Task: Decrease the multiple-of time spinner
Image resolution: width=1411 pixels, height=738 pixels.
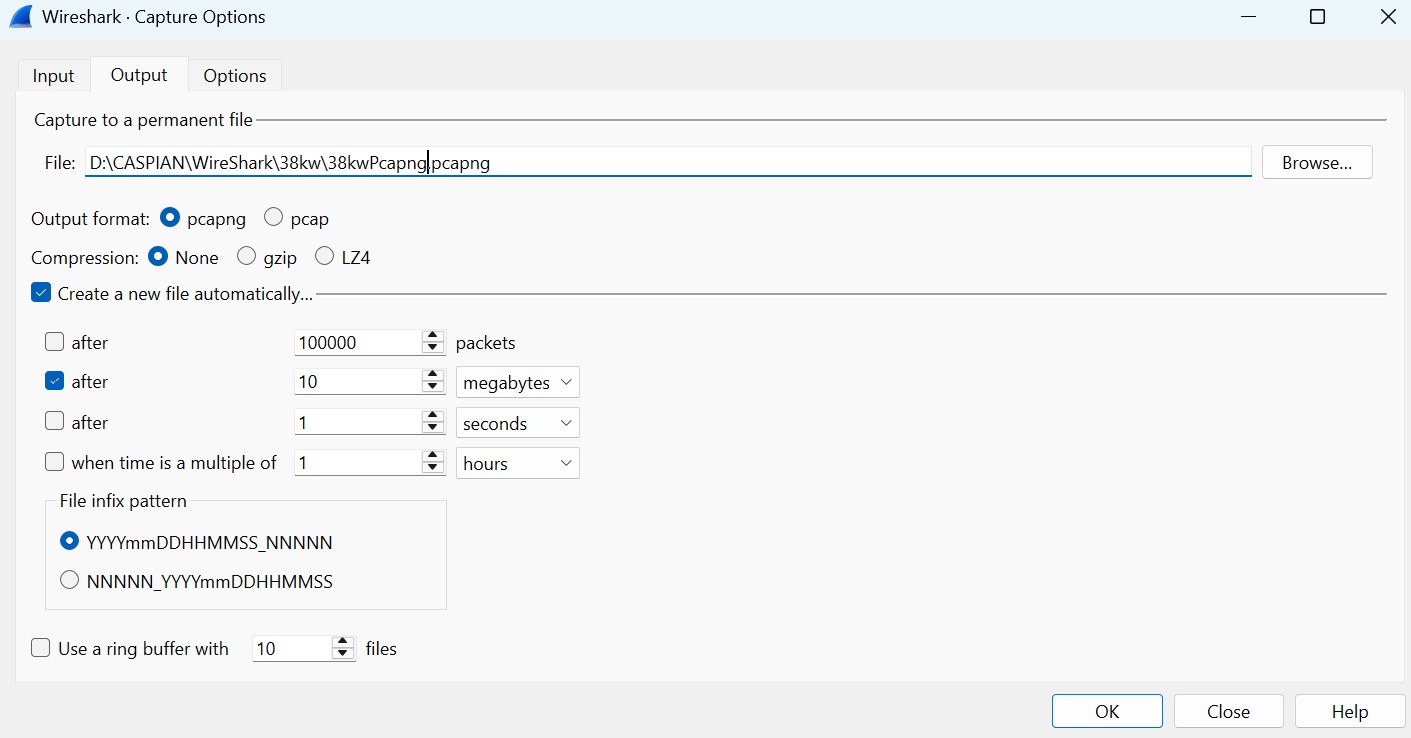Action: click(433, 469)
